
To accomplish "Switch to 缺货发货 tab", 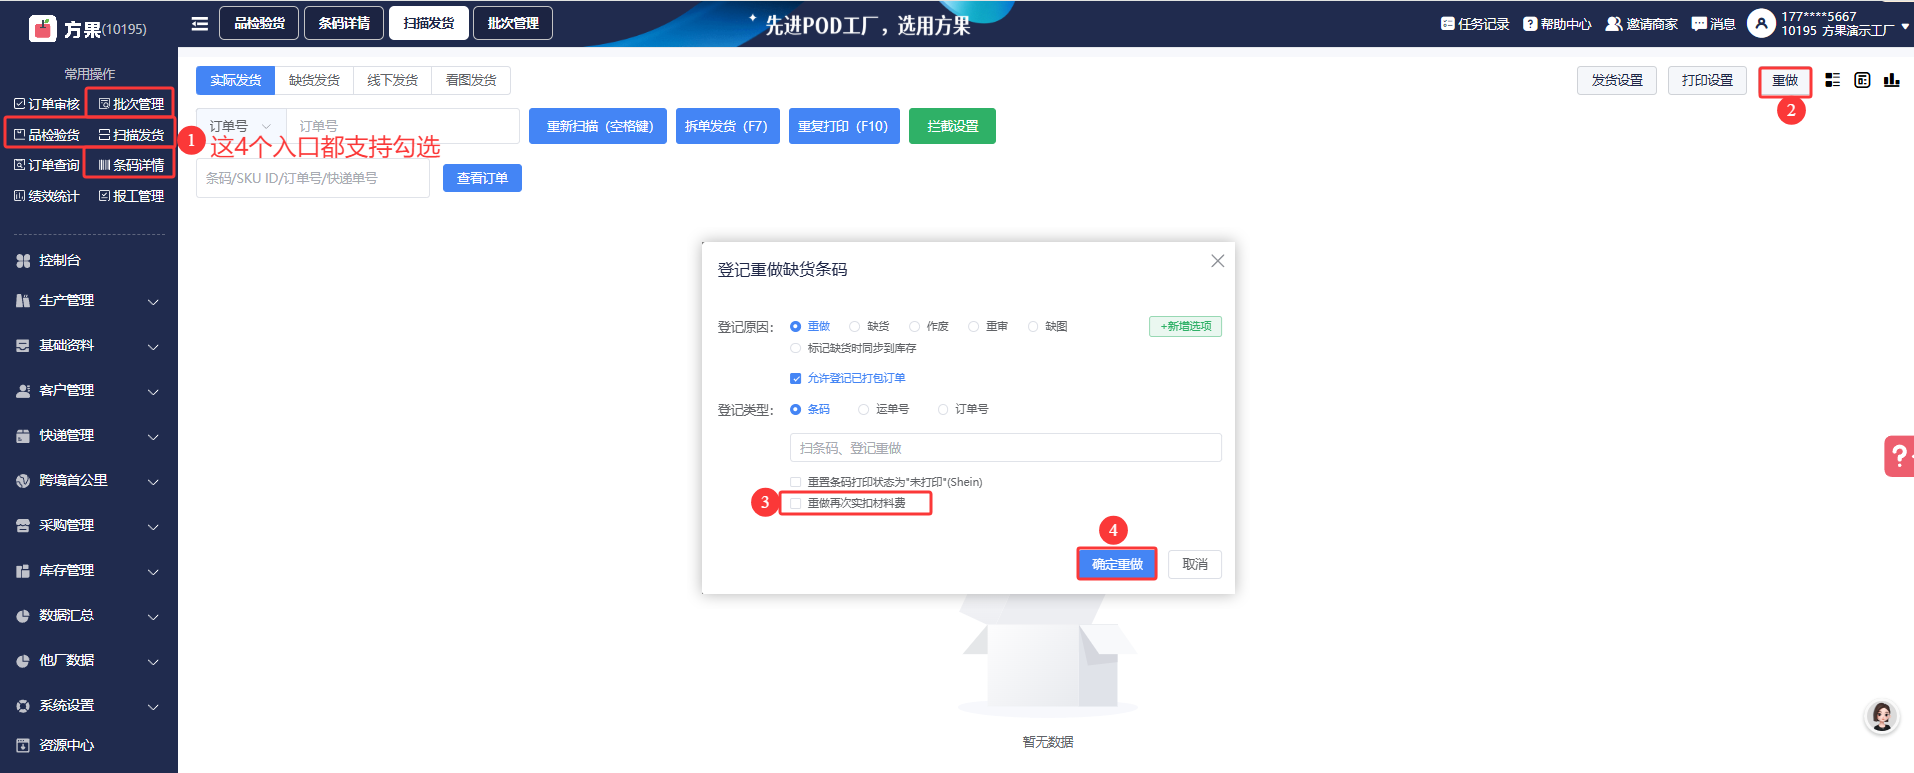I will click(314, 80).
